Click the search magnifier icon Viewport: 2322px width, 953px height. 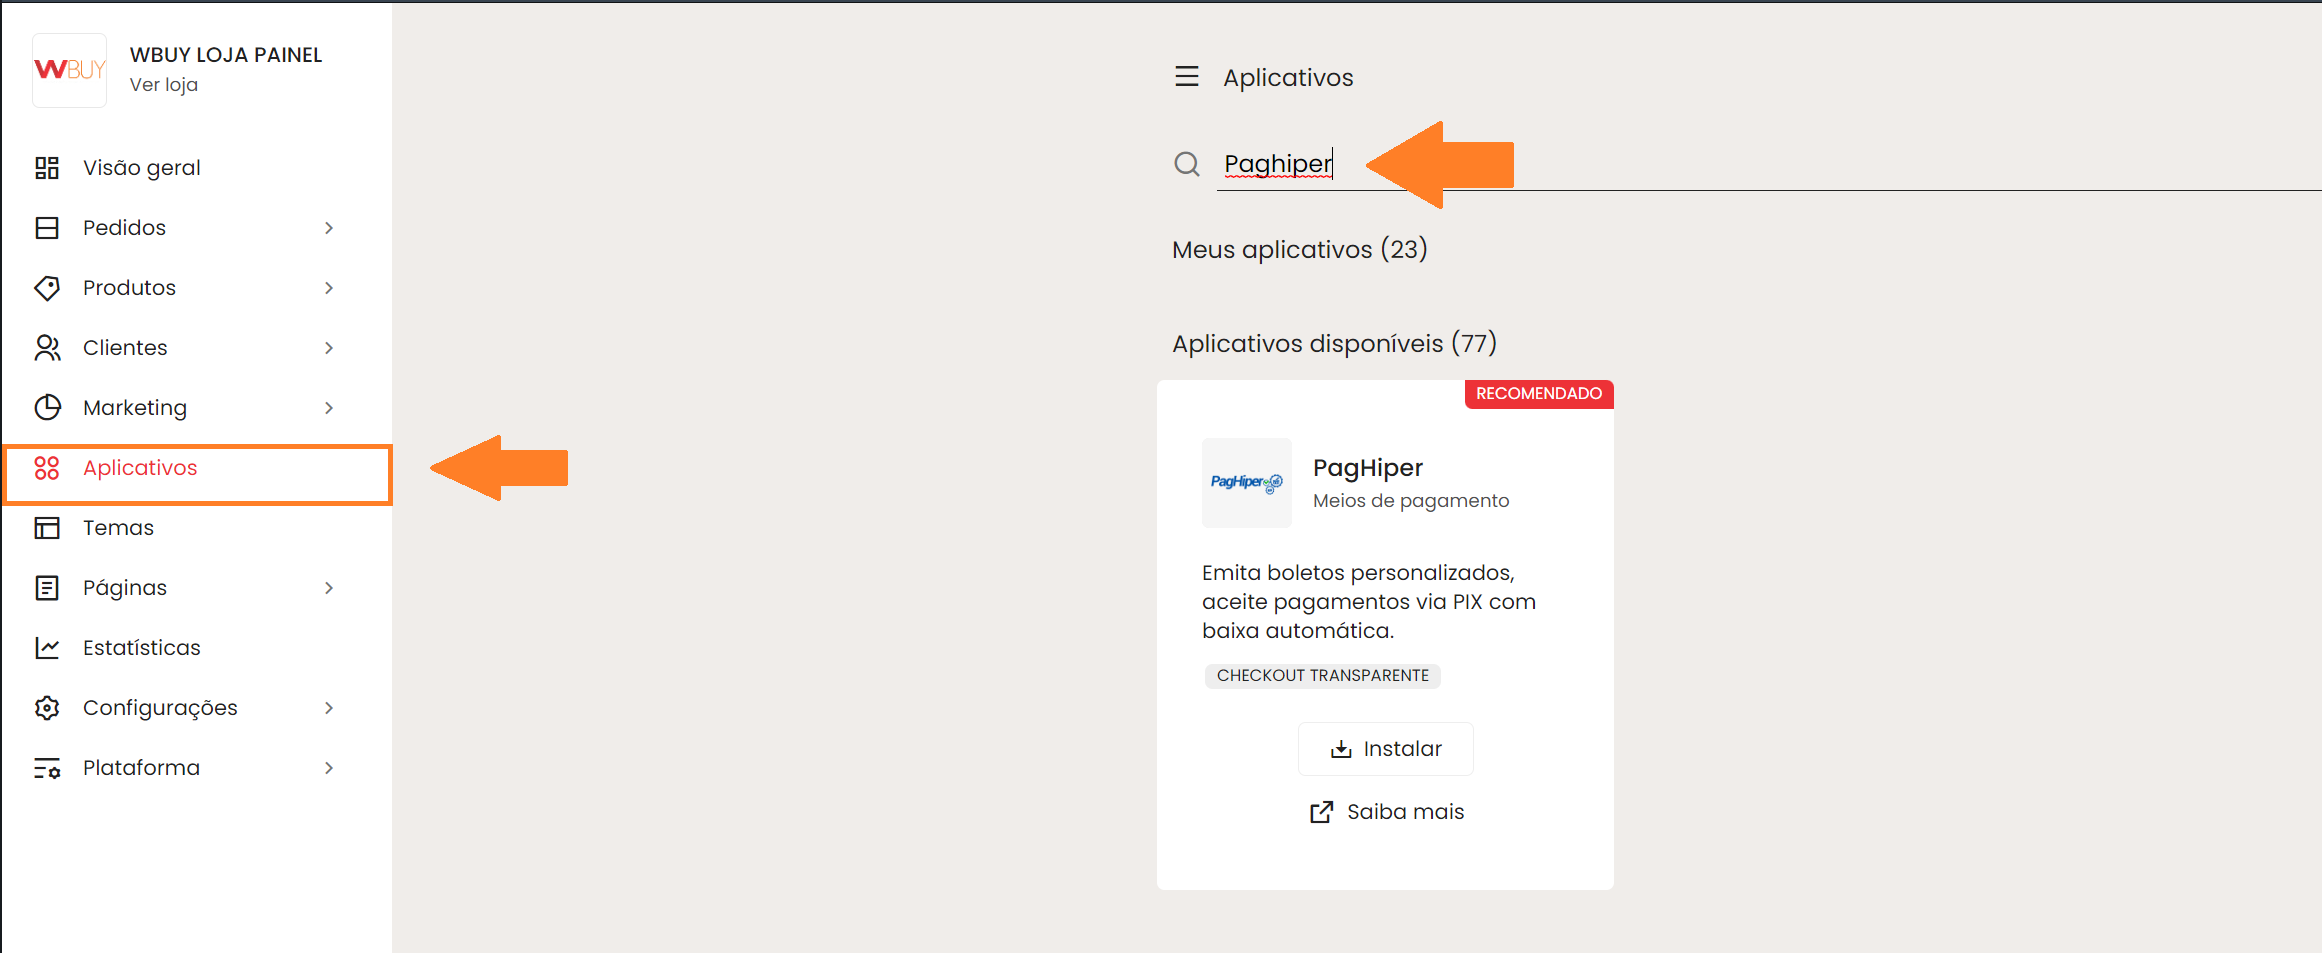click(1187, 164)
